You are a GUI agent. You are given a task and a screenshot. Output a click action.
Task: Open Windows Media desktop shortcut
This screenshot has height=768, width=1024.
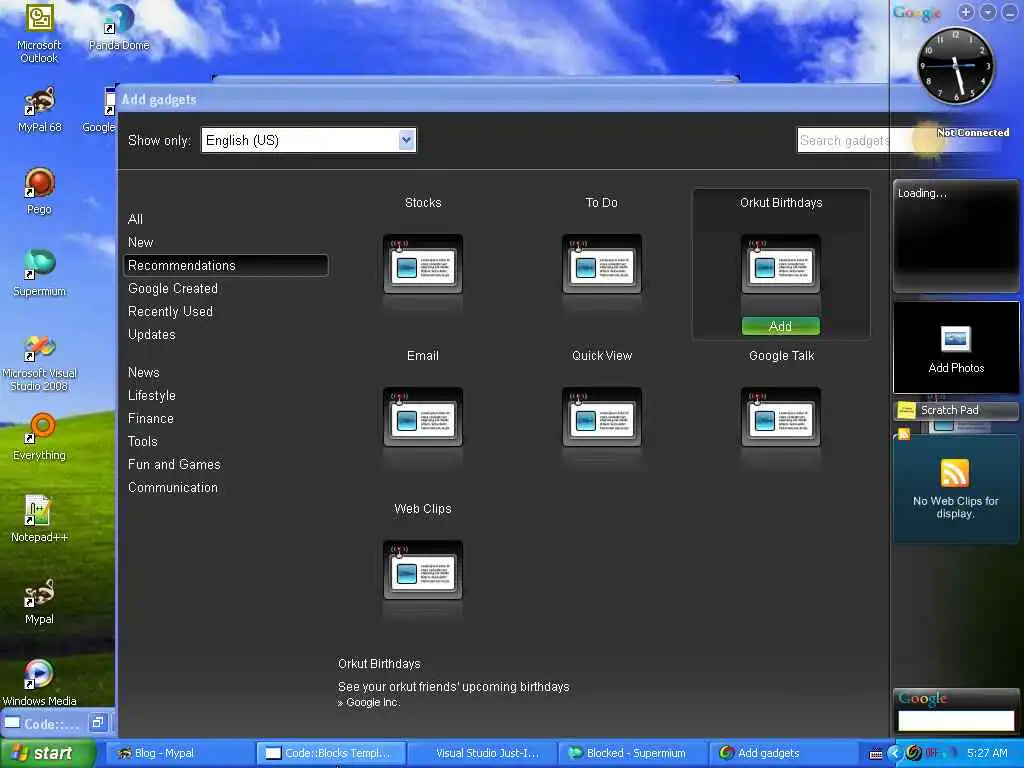(x=39, y=683)
